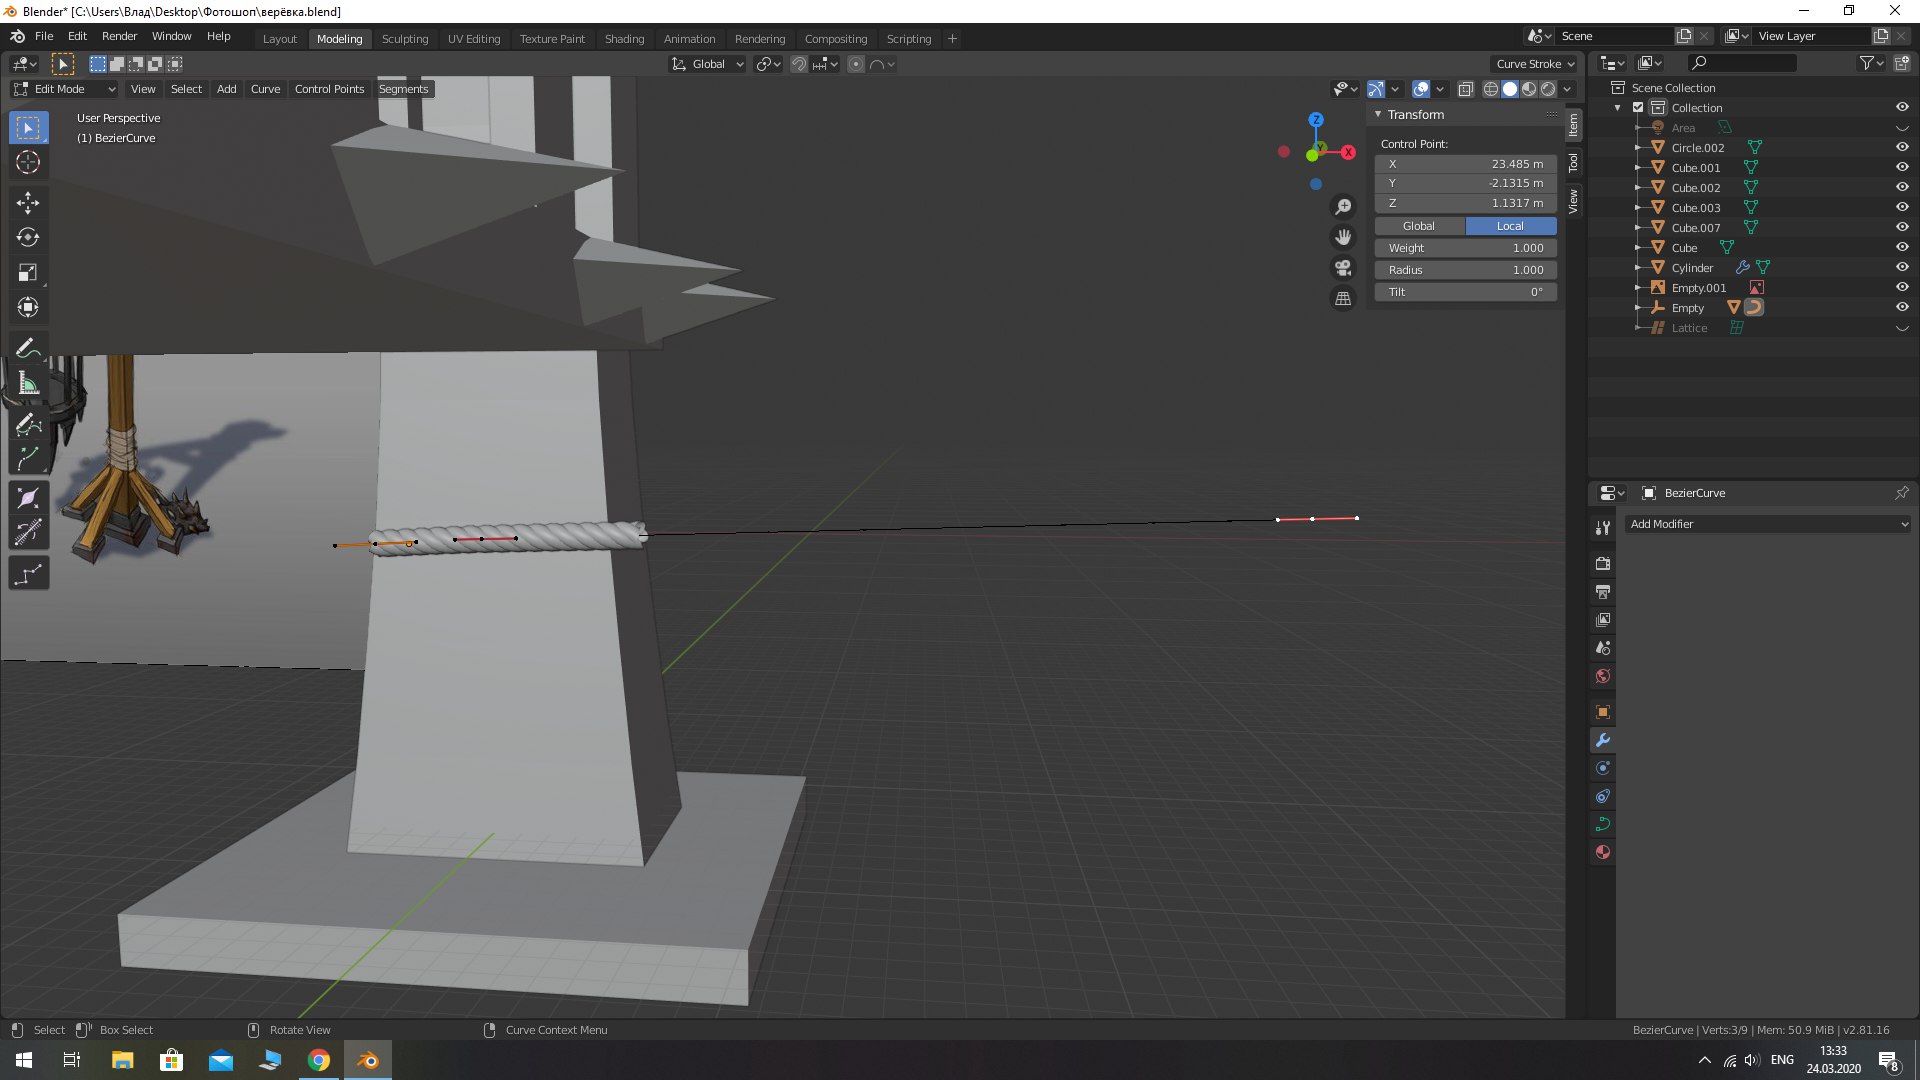This screenshot has height=1080, width=1920.
Task: Select the Scale tool
Action: pyautogui.click(x=28, y=273)
